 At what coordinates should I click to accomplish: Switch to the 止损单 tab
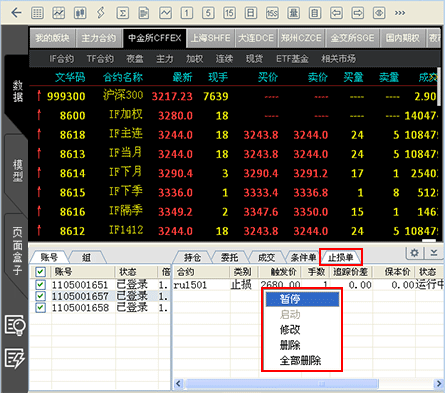click(x=341, y=257)
